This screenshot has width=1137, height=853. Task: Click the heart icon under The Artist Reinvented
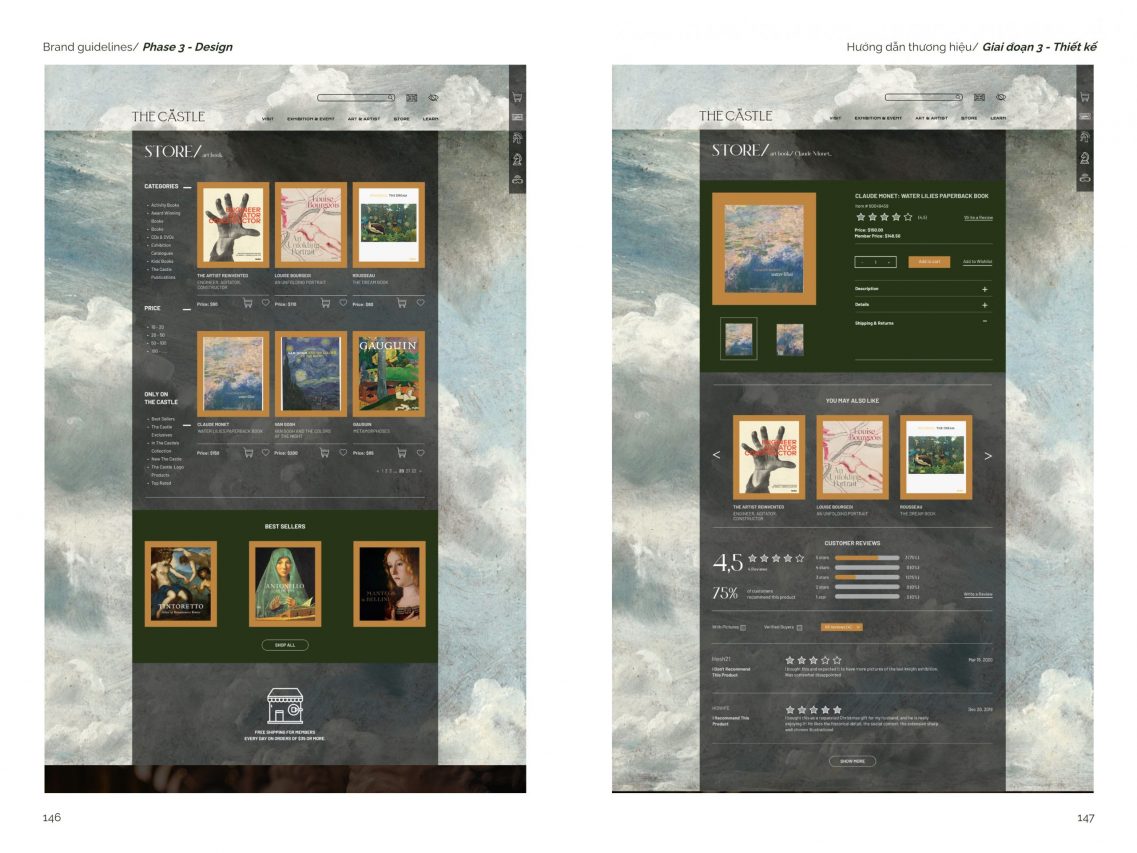click(265, 302)
